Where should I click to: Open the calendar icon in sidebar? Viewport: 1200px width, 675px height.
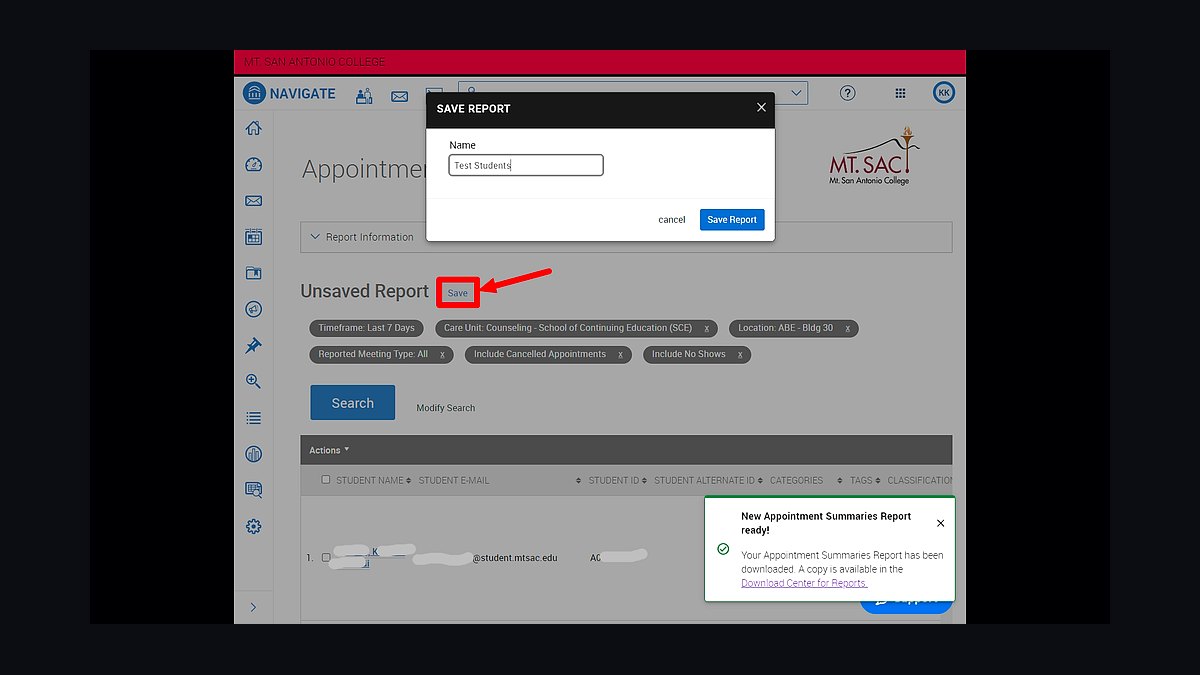(x=253, y=237)
